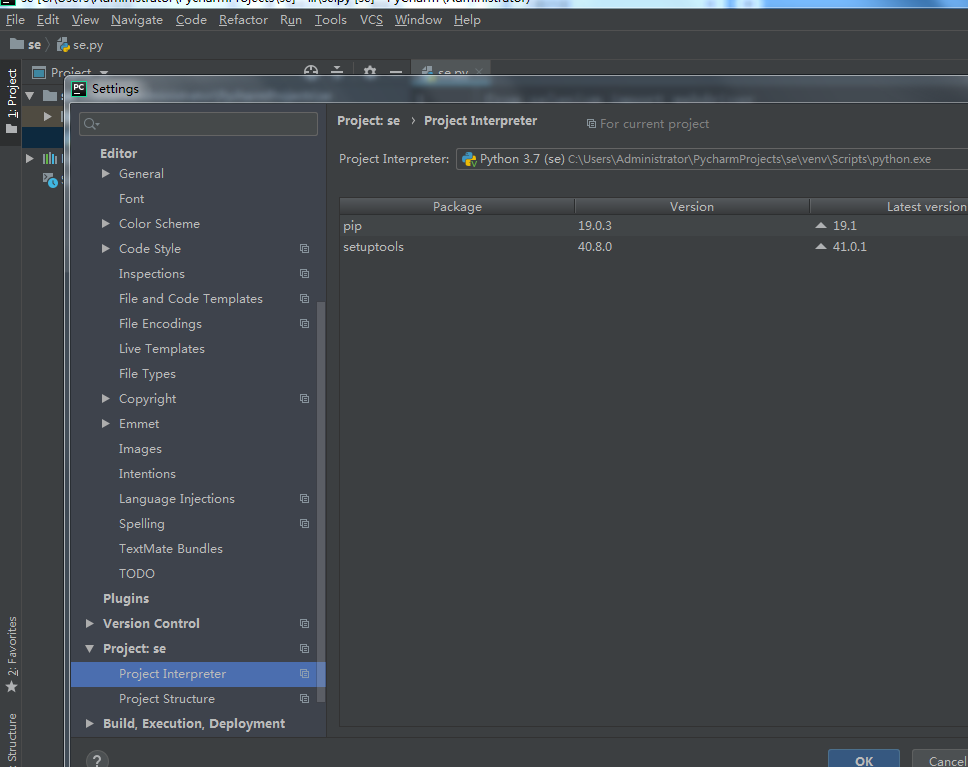Select the pip package row
The image size is (968, 767).
[x=654, y=225]
